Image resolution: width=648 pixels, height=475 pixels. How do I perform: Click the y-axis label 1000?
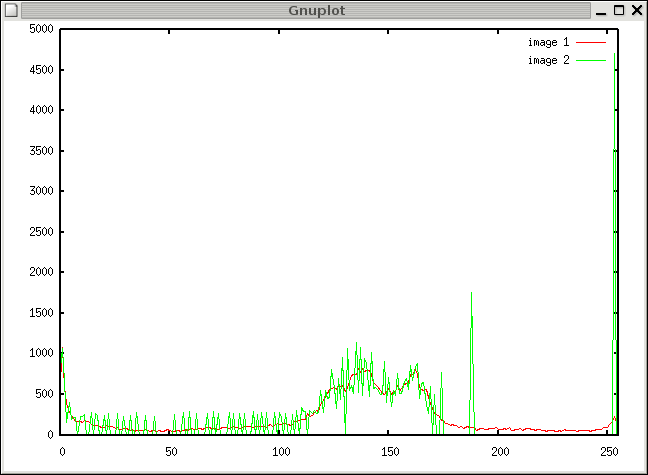tap(41, 353)
